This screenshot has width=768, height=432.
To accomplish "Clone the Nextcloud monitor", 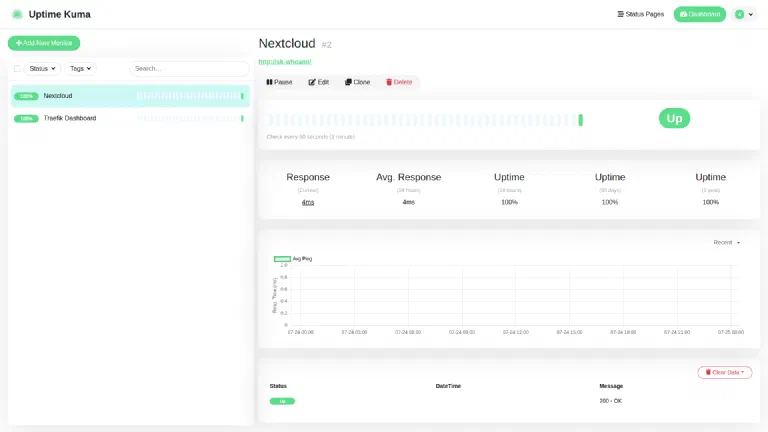I will (x=357, y=82).
